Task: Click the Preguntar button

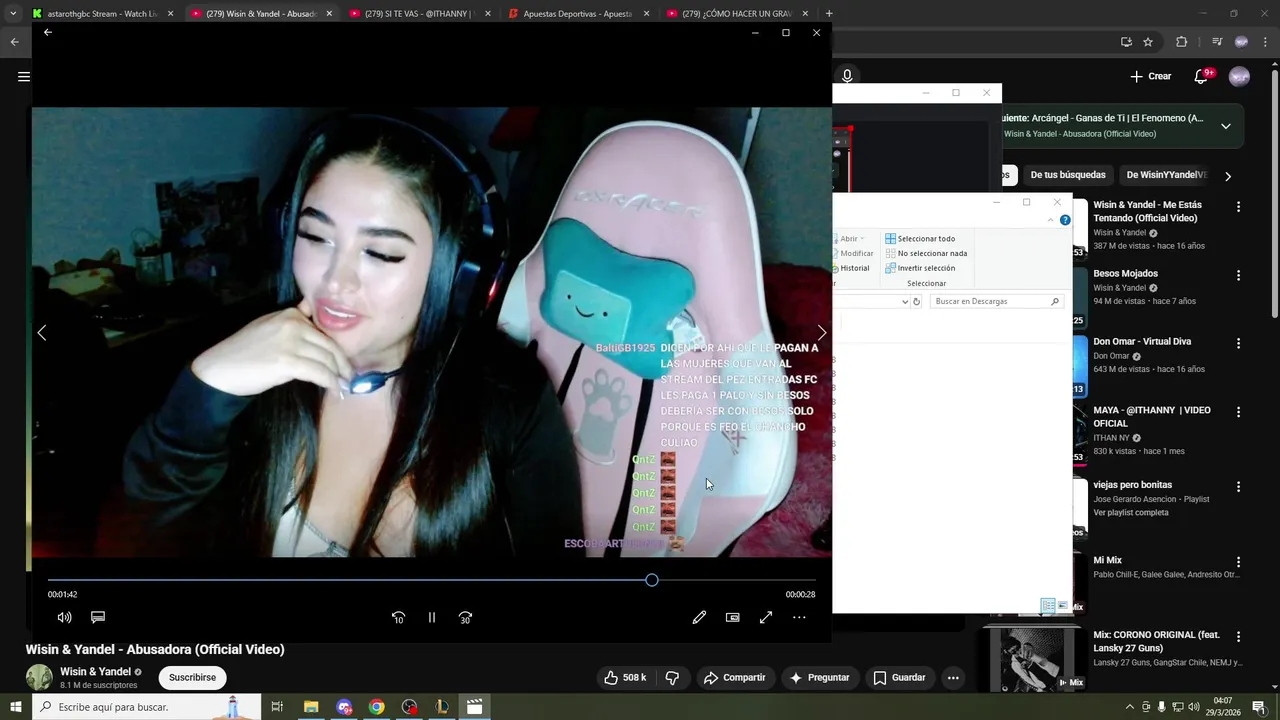Action: click(x=819, y=678)
